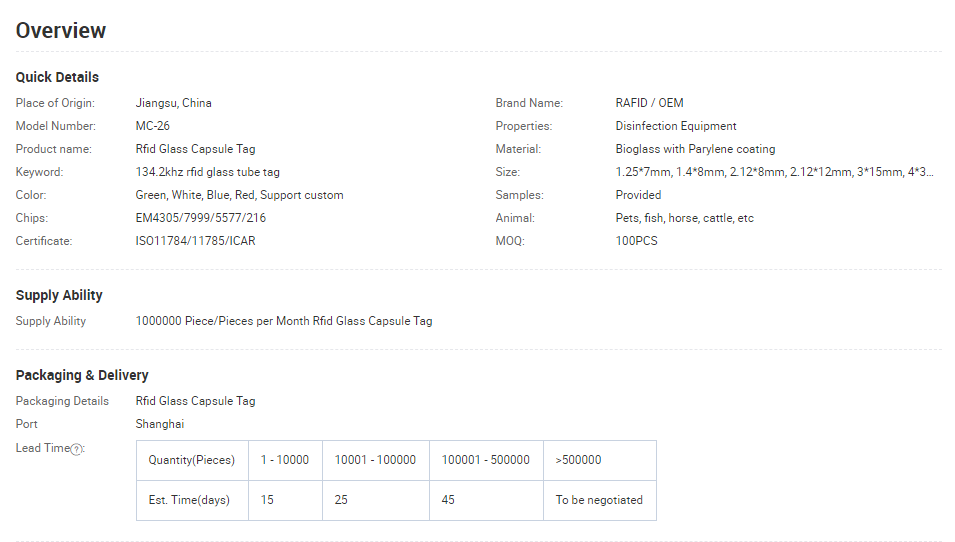This screenshot has height=542, width=955.
Task: Click the color value 'Green, White, Blue, Red, Support custom'
Action: (x=239, y=195)
